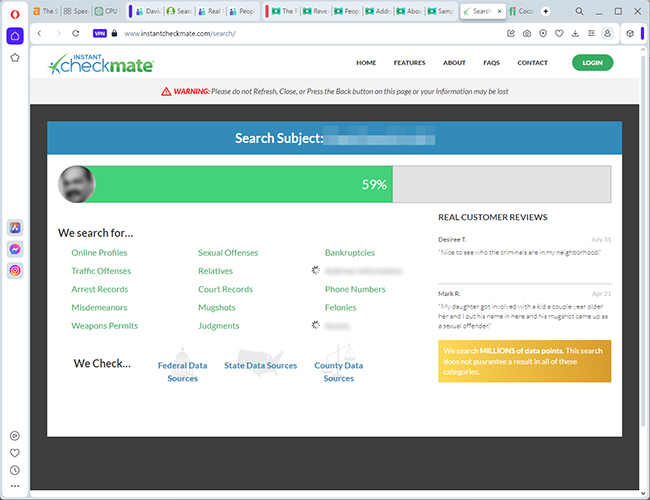Image resolution: width=650 pixels, height=500 pixels.
Task: Click the Arrest Records item
Action: (x=99, y=289)
